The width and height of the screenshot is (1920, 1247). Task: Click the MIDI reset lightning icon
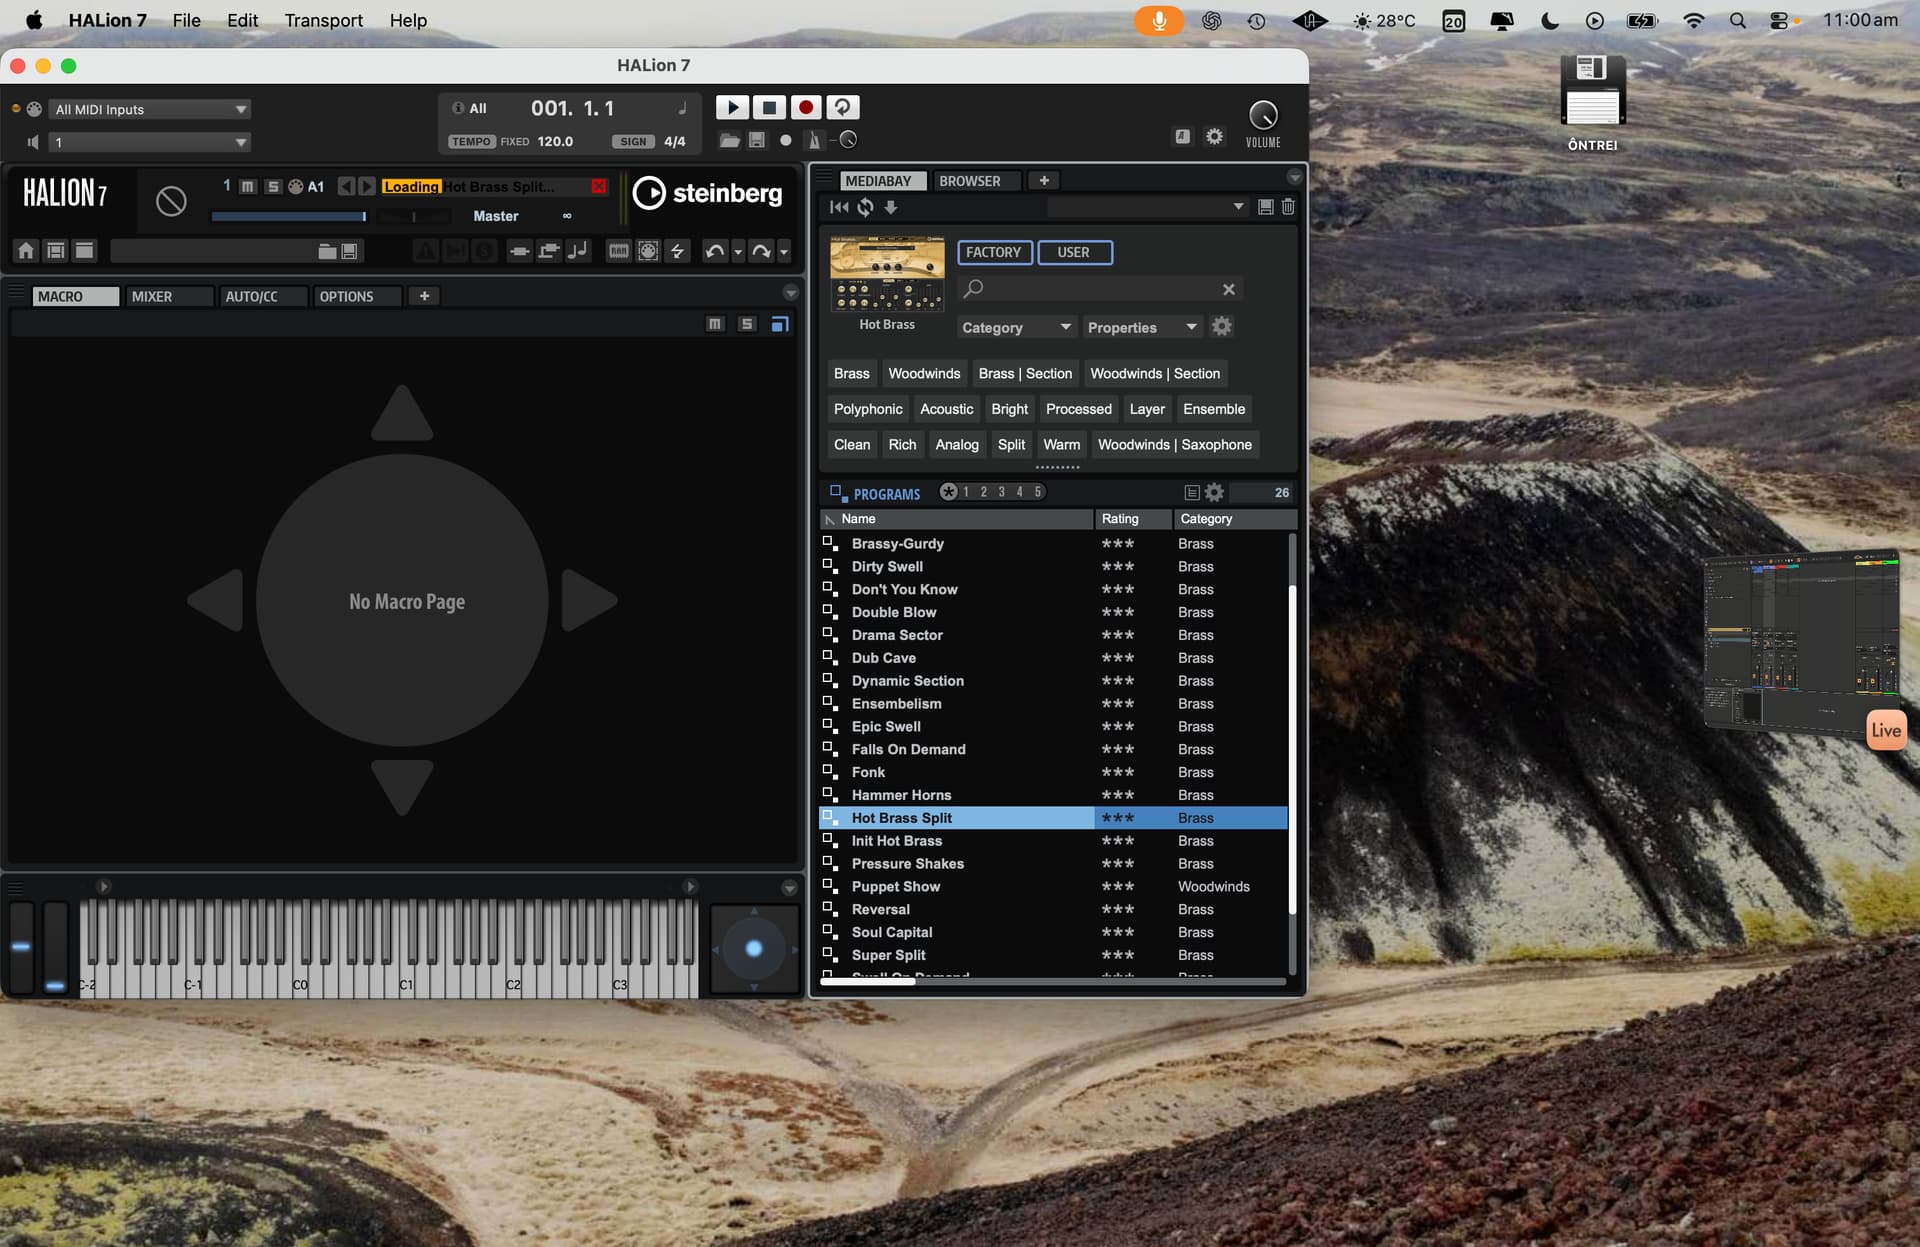678,251
